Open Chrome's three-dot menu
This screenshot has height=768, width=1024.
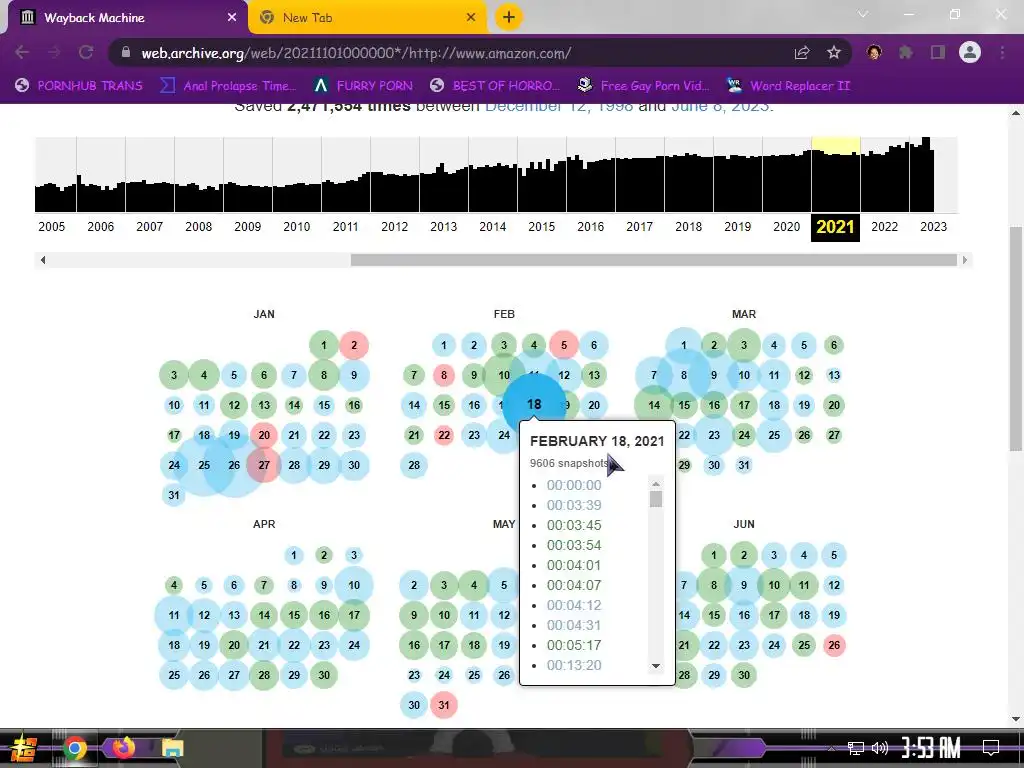pyautogui.click(x=1002, y=52)
